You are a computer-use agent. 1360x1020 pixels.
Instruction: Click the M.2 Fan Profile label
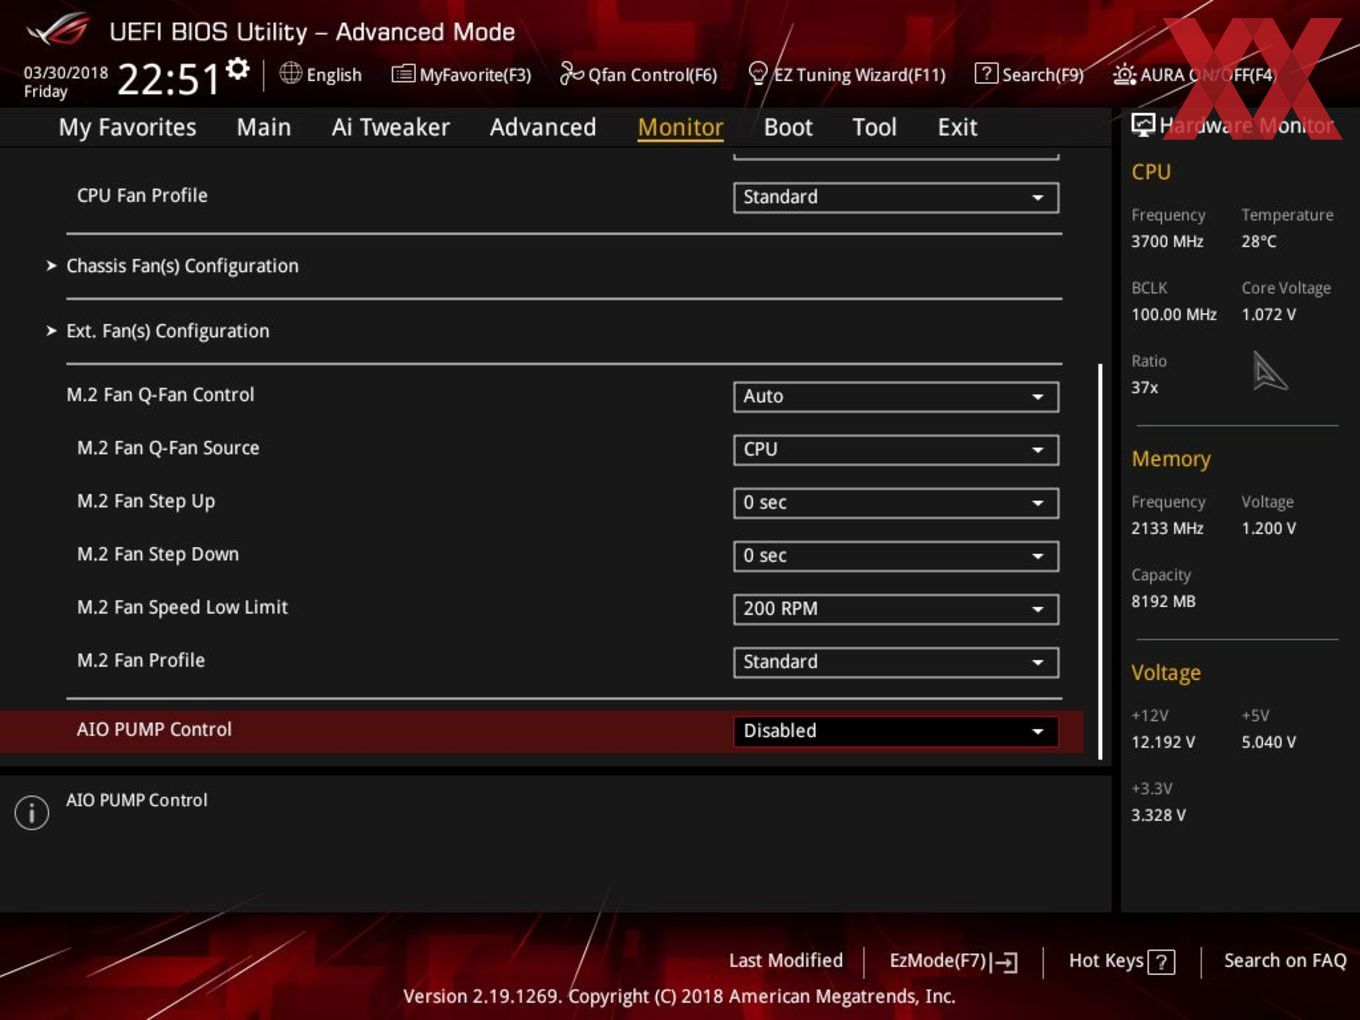coord(141,661)
